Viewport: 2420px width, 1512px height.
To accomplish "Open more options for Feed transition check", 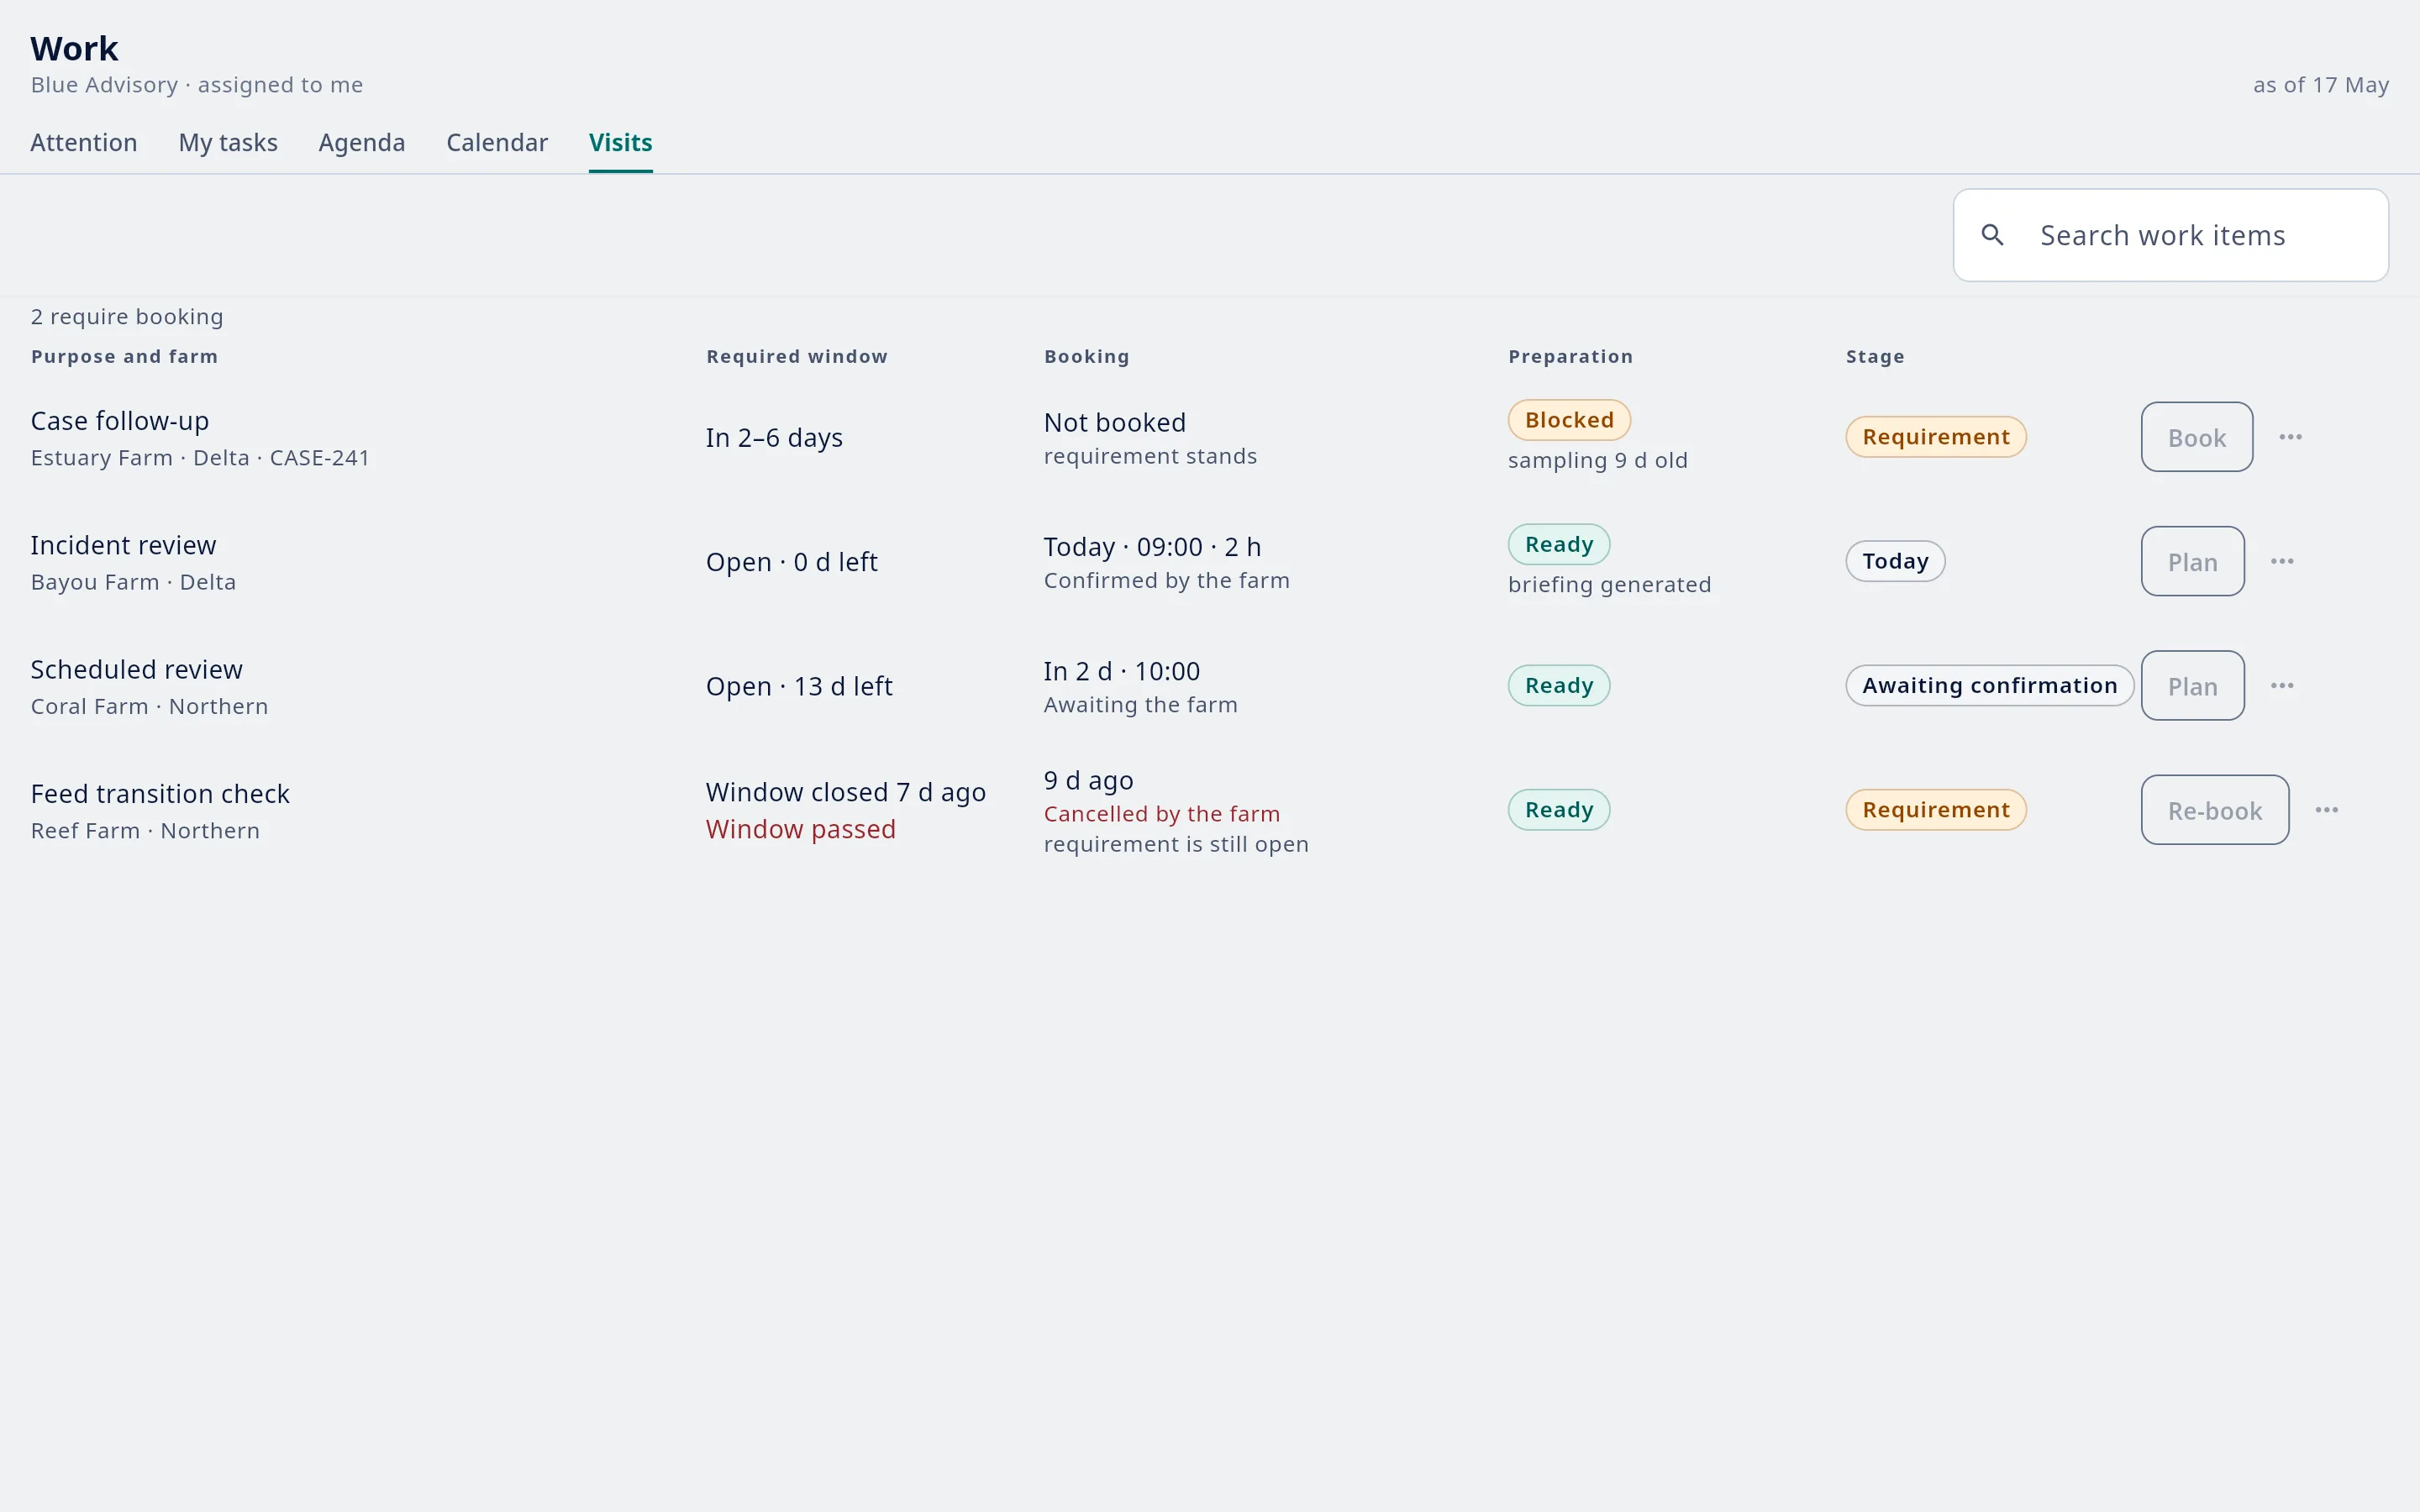I will click(x=2326, y=810).
